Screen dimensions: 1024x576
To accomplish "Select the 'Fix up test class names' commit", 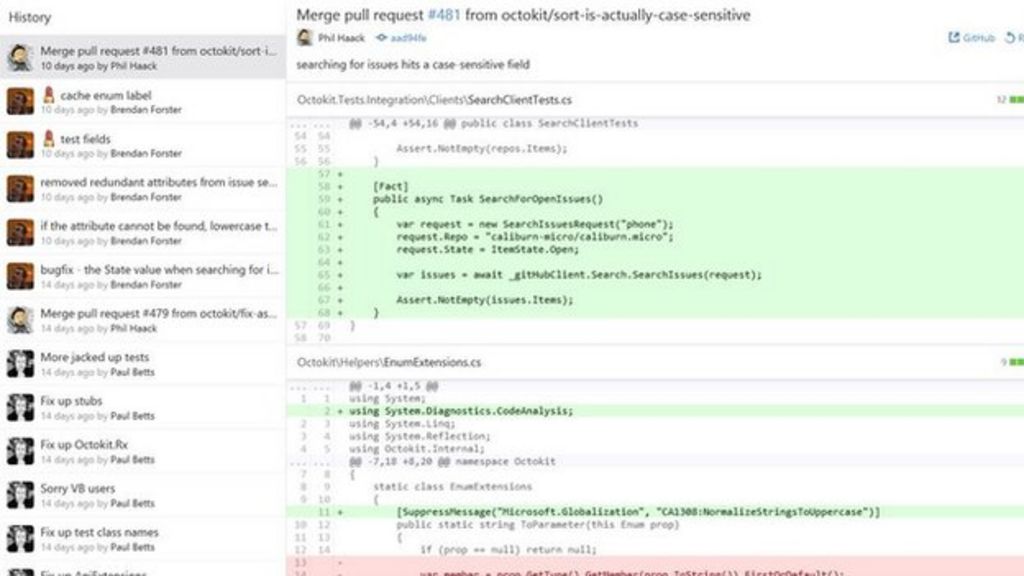I will [150, 539].
